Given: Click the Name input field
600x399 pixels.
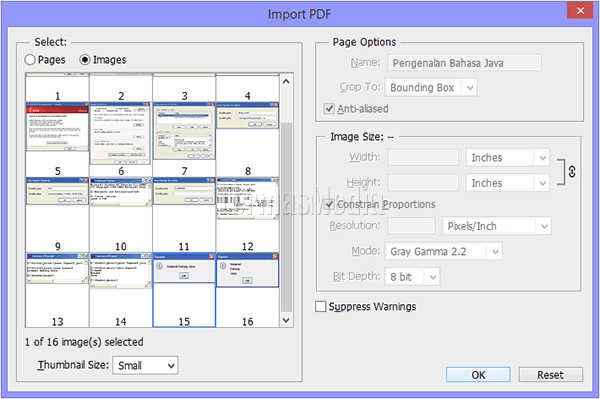Looking at the screenshot, I should pyautogui.click(x=465, y=63).
